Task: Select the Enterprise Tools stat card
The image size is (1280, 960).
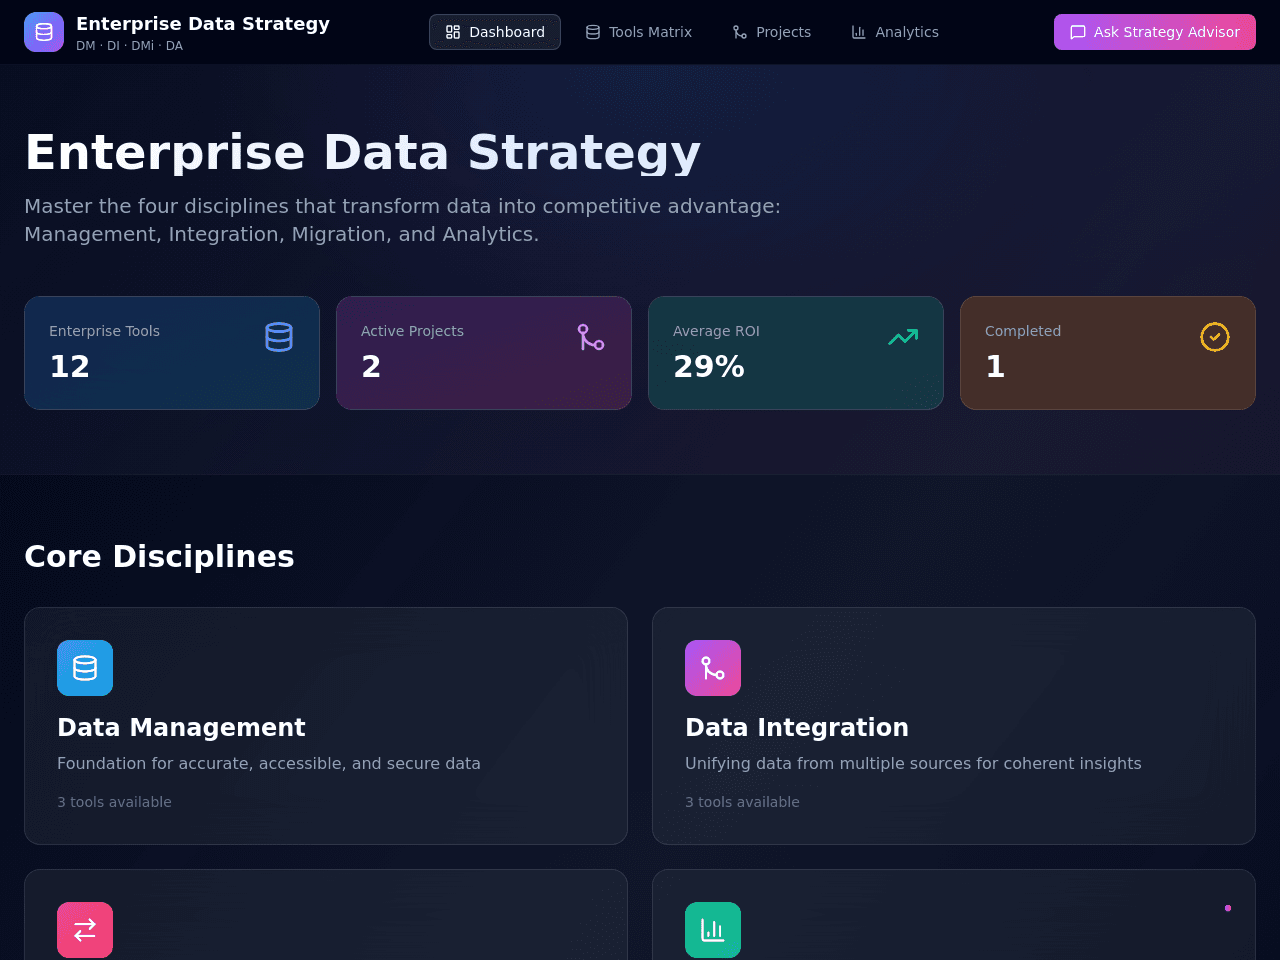Action: click(x=172, y=353)
